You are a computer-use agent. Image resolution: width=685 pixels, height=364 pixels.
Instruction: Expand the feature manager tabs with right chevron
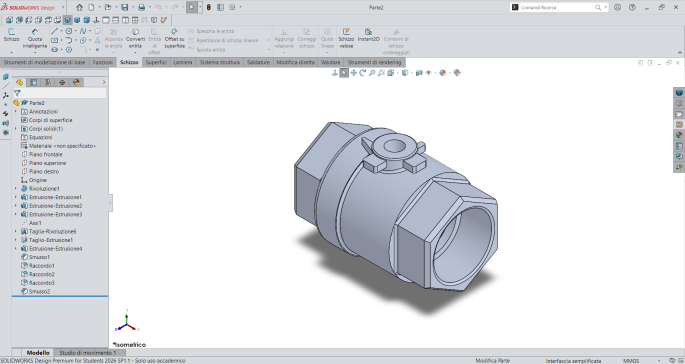(104, 82)
